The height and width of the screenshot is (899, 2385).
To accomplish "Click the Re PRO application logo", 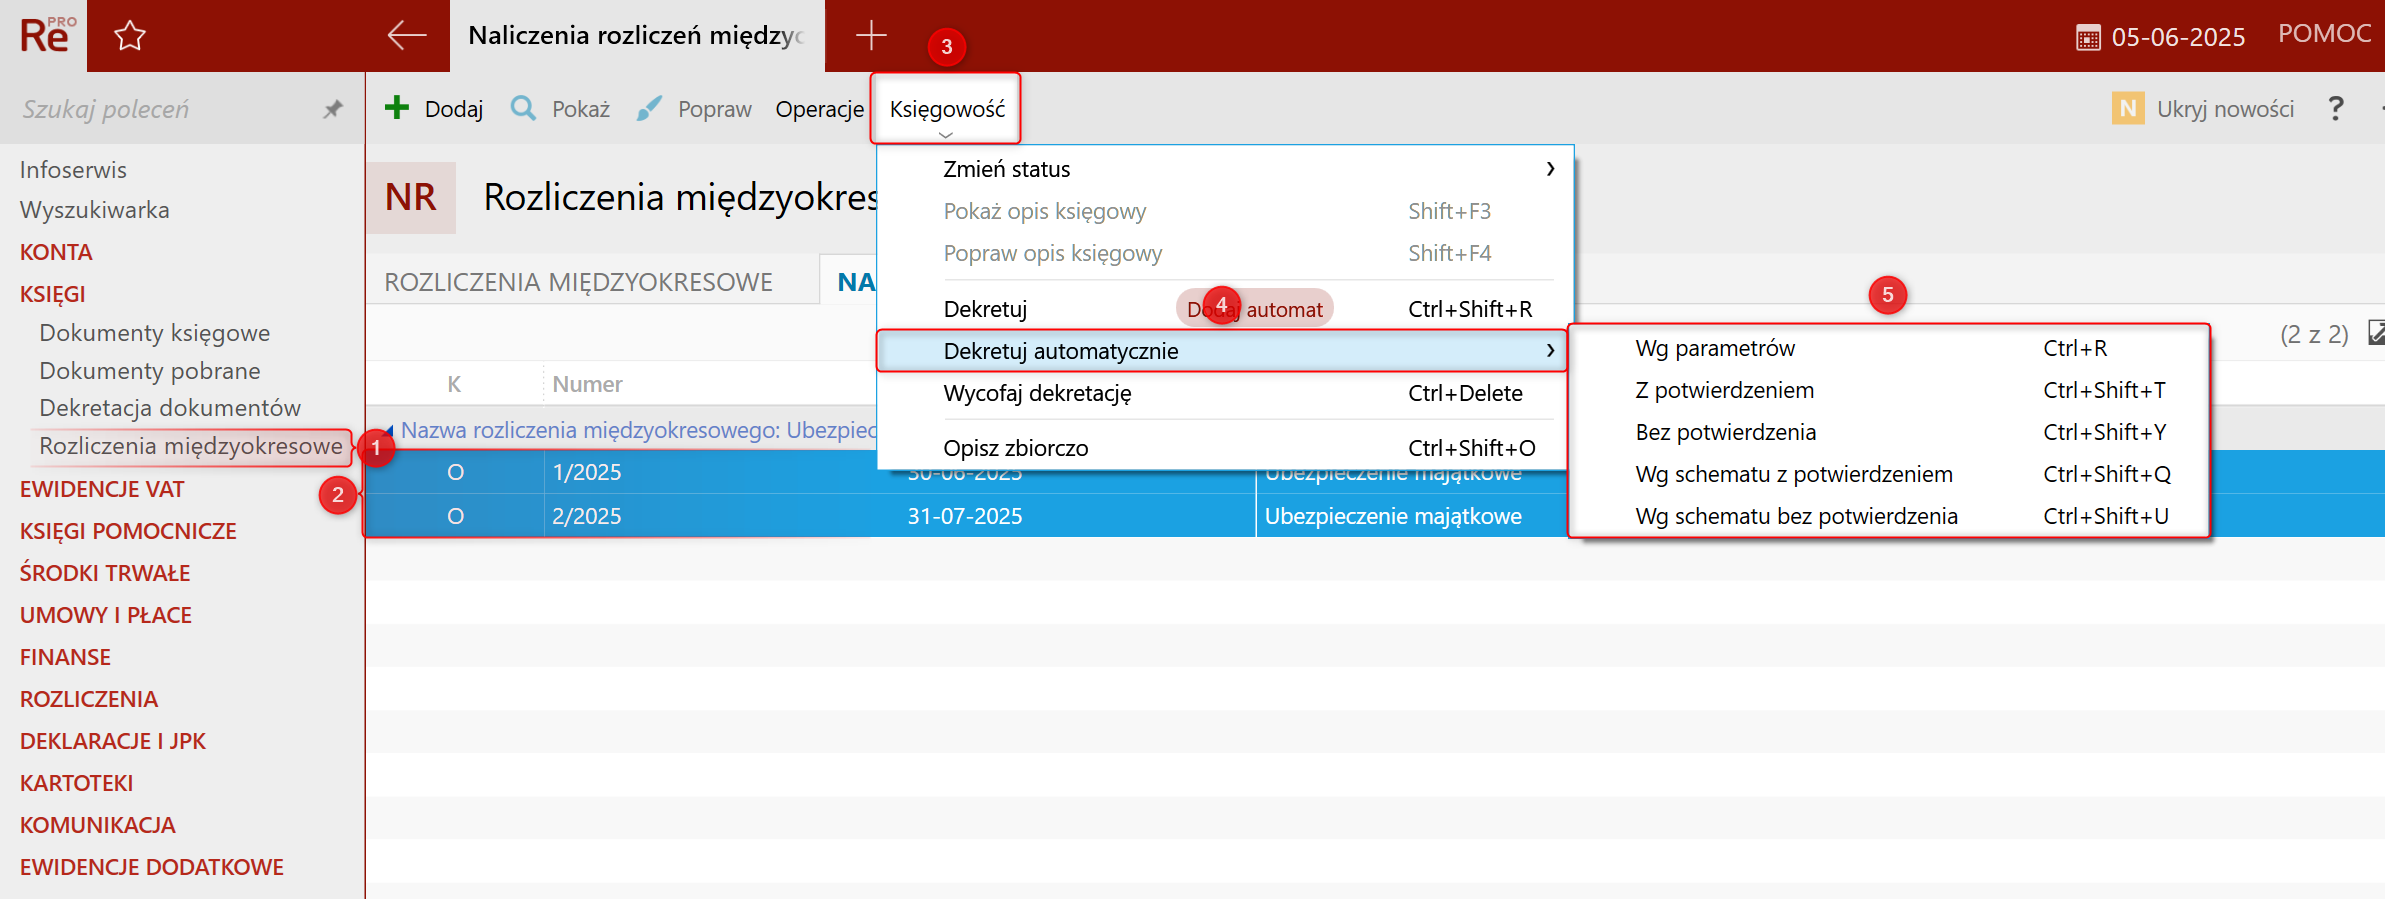I will coord(46,36).
